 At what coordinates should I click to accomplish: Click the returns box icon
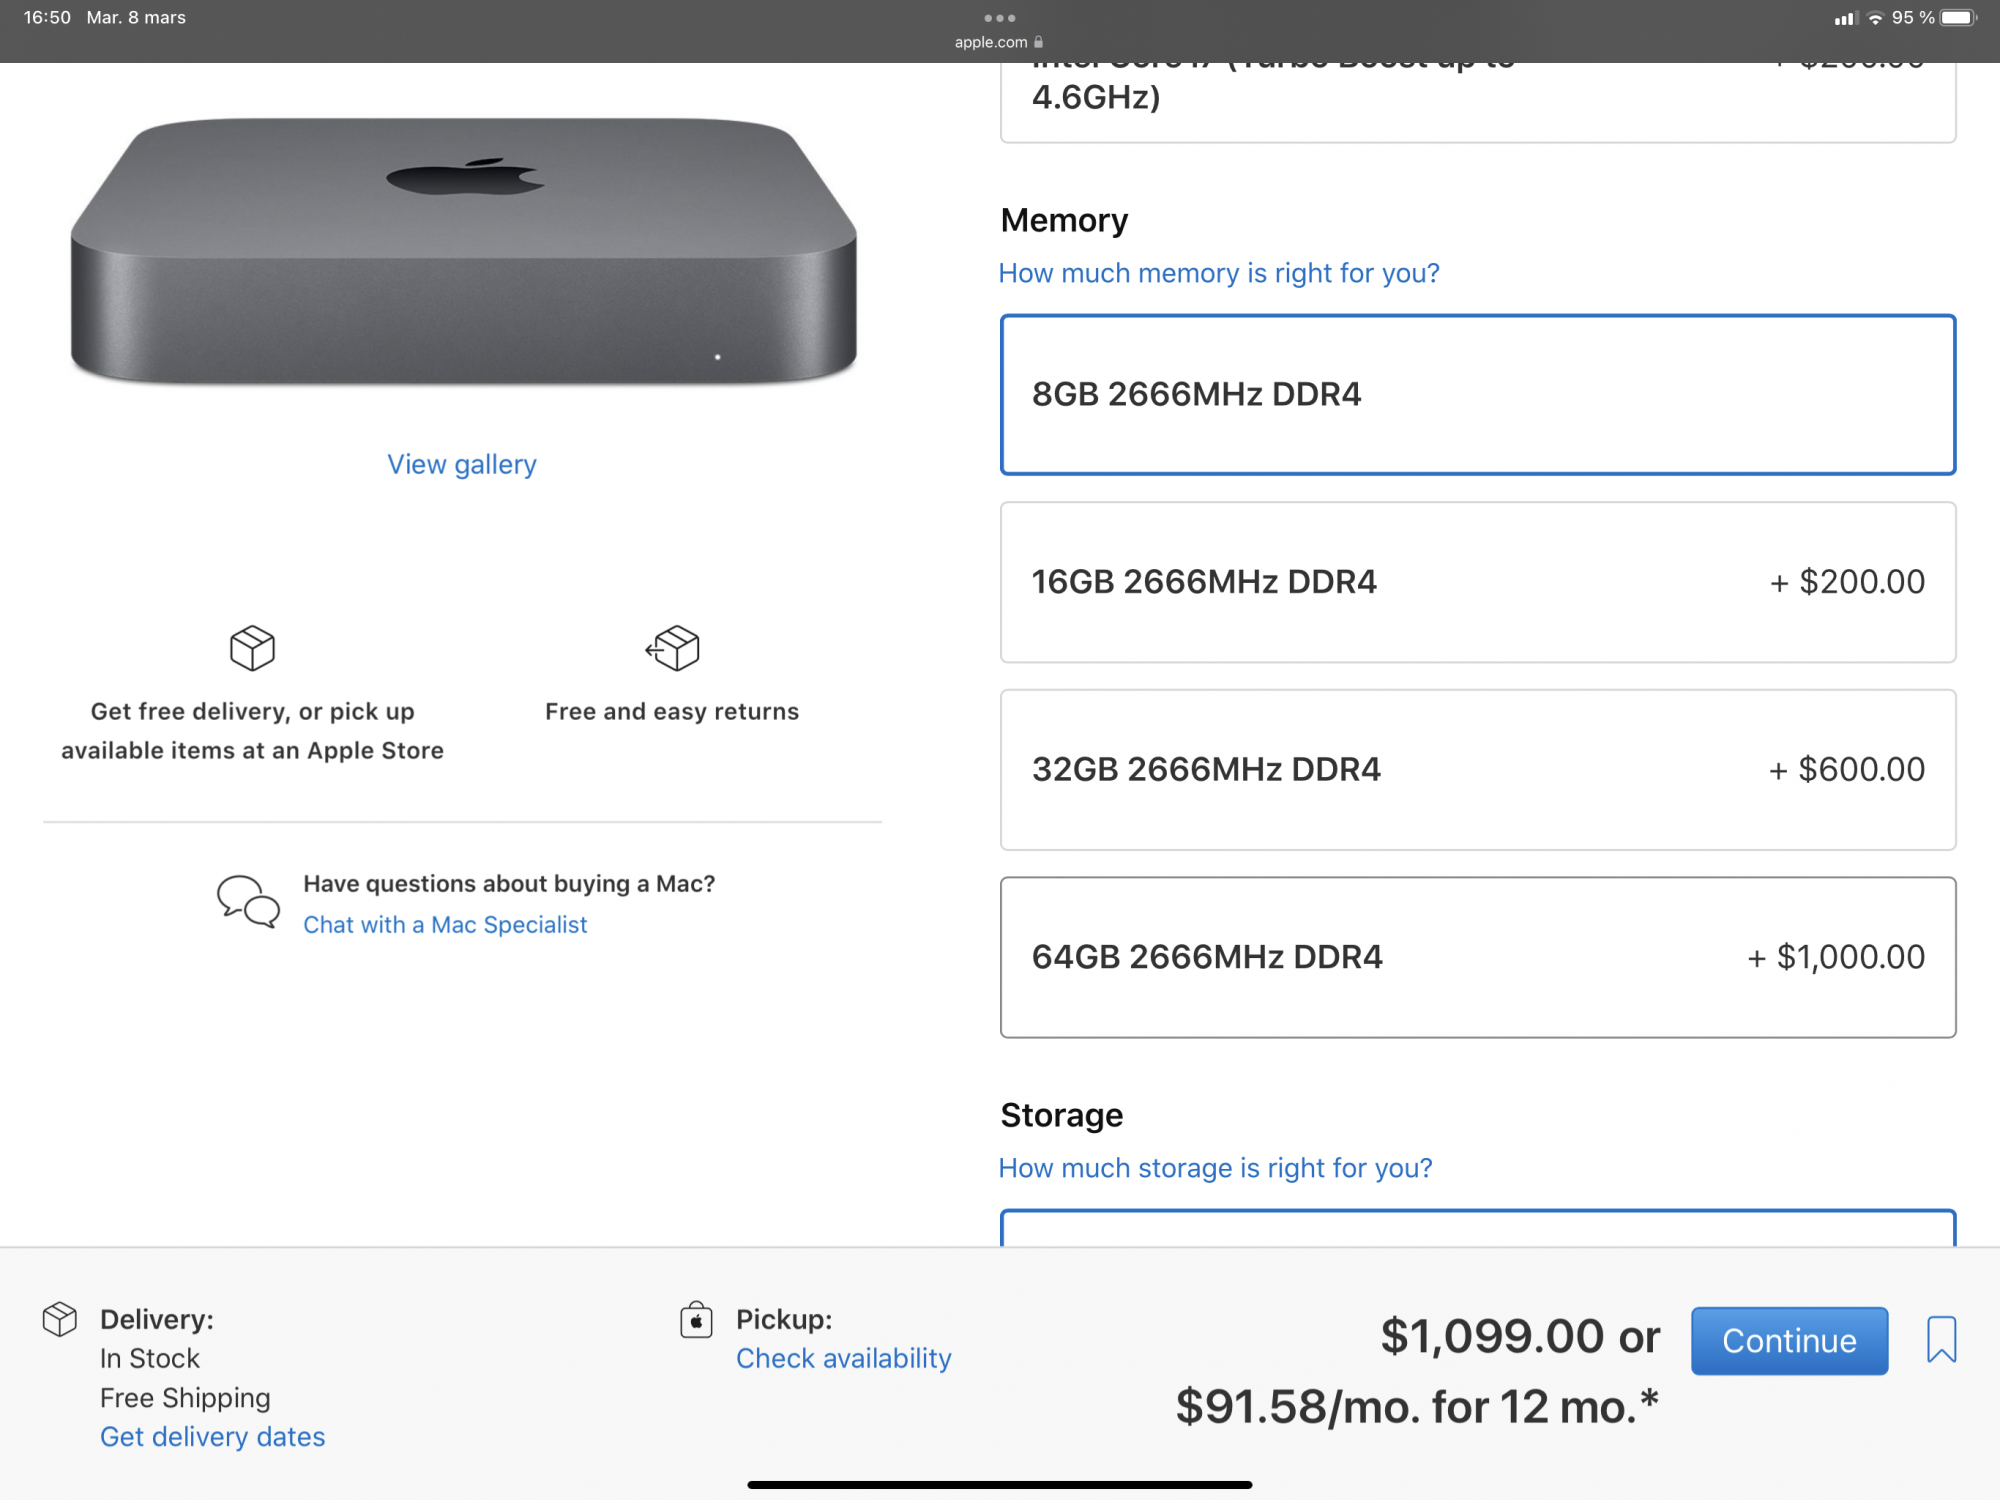point(673,648)
